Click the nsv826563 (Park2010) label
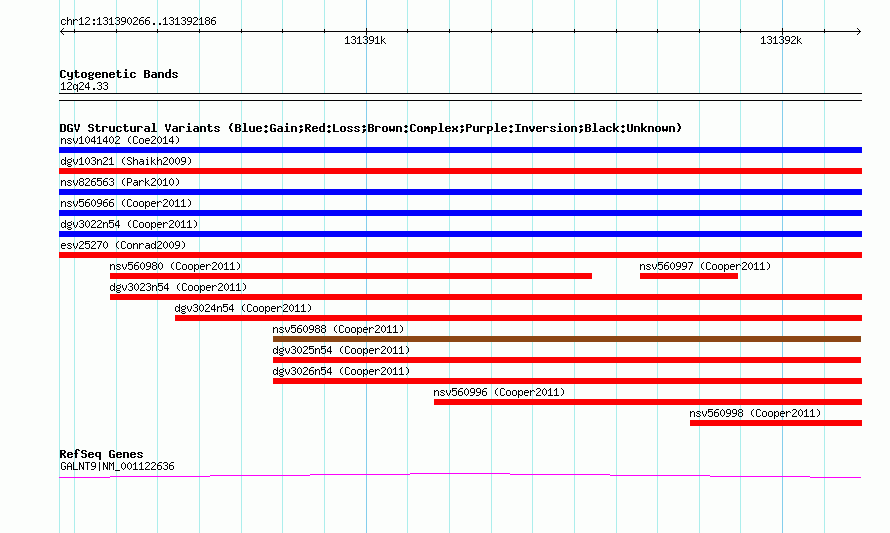Image resolution: width=890 pixels, height=533 pixels. tap(120, 182)
